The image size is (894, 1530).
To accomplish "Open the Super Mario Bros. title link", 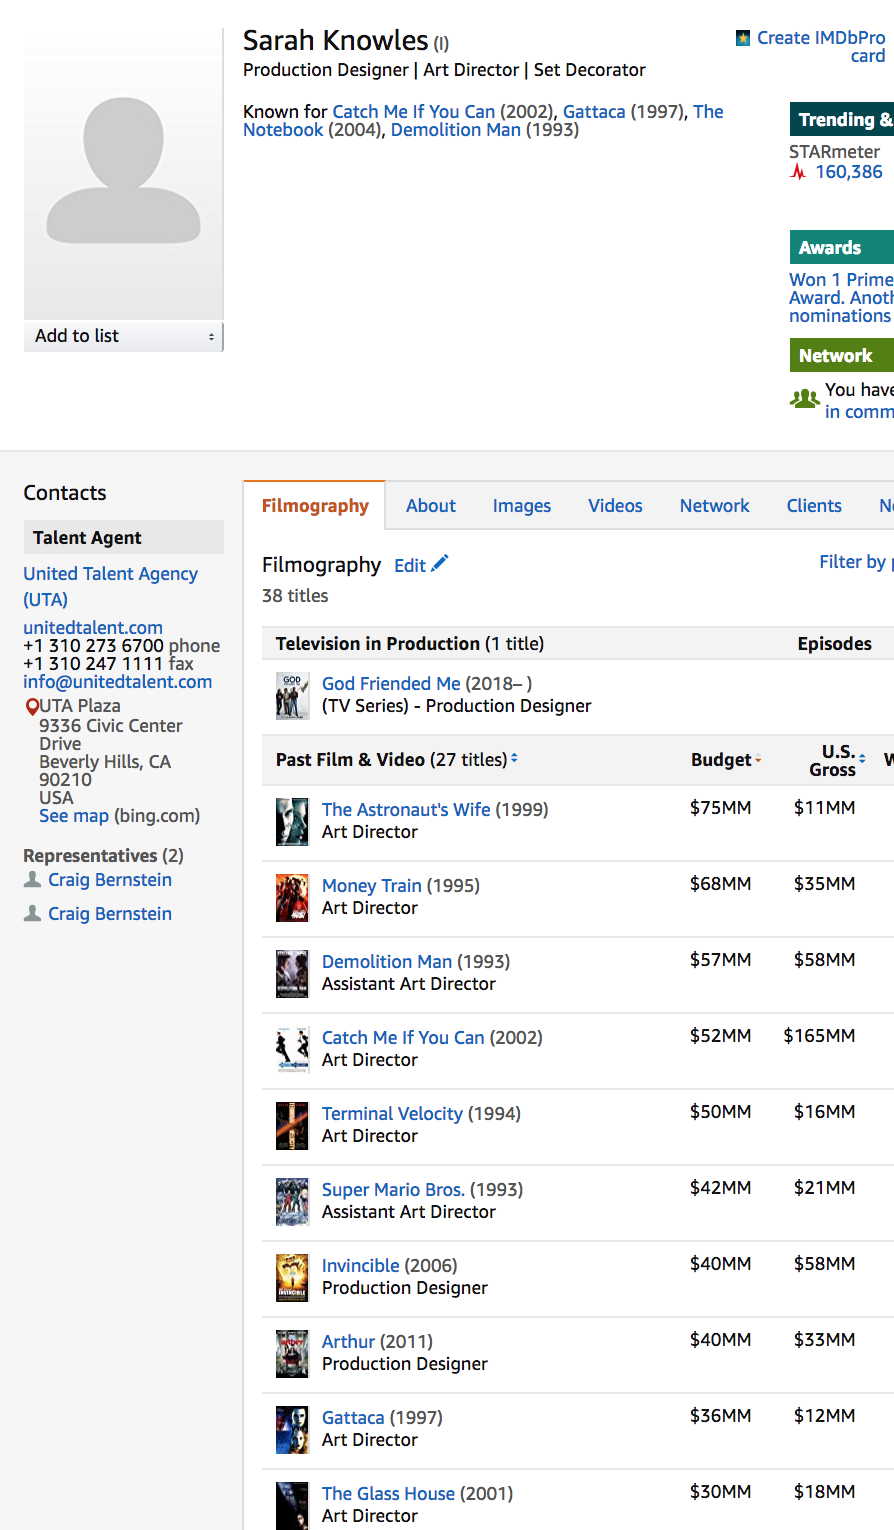I will point(393,1190).
